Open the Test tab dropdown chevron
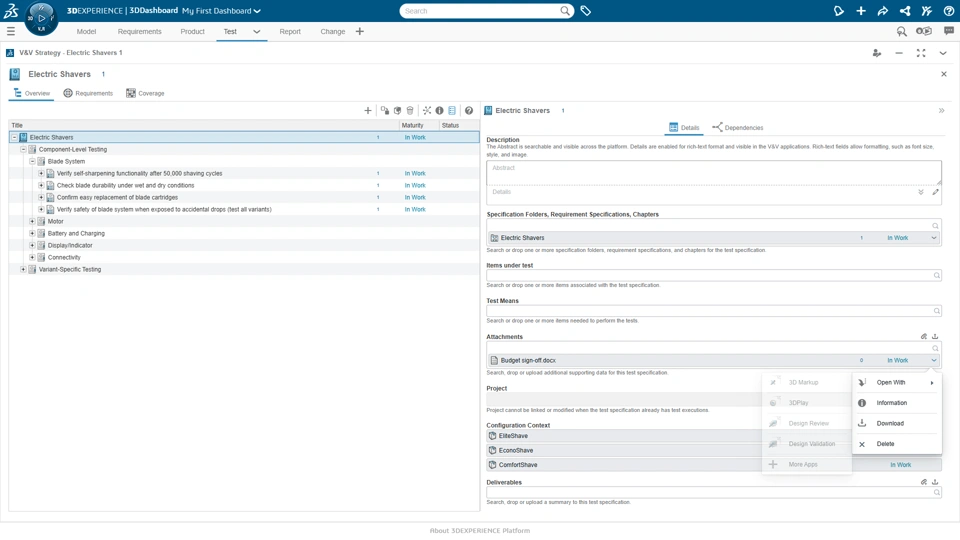 257,31
